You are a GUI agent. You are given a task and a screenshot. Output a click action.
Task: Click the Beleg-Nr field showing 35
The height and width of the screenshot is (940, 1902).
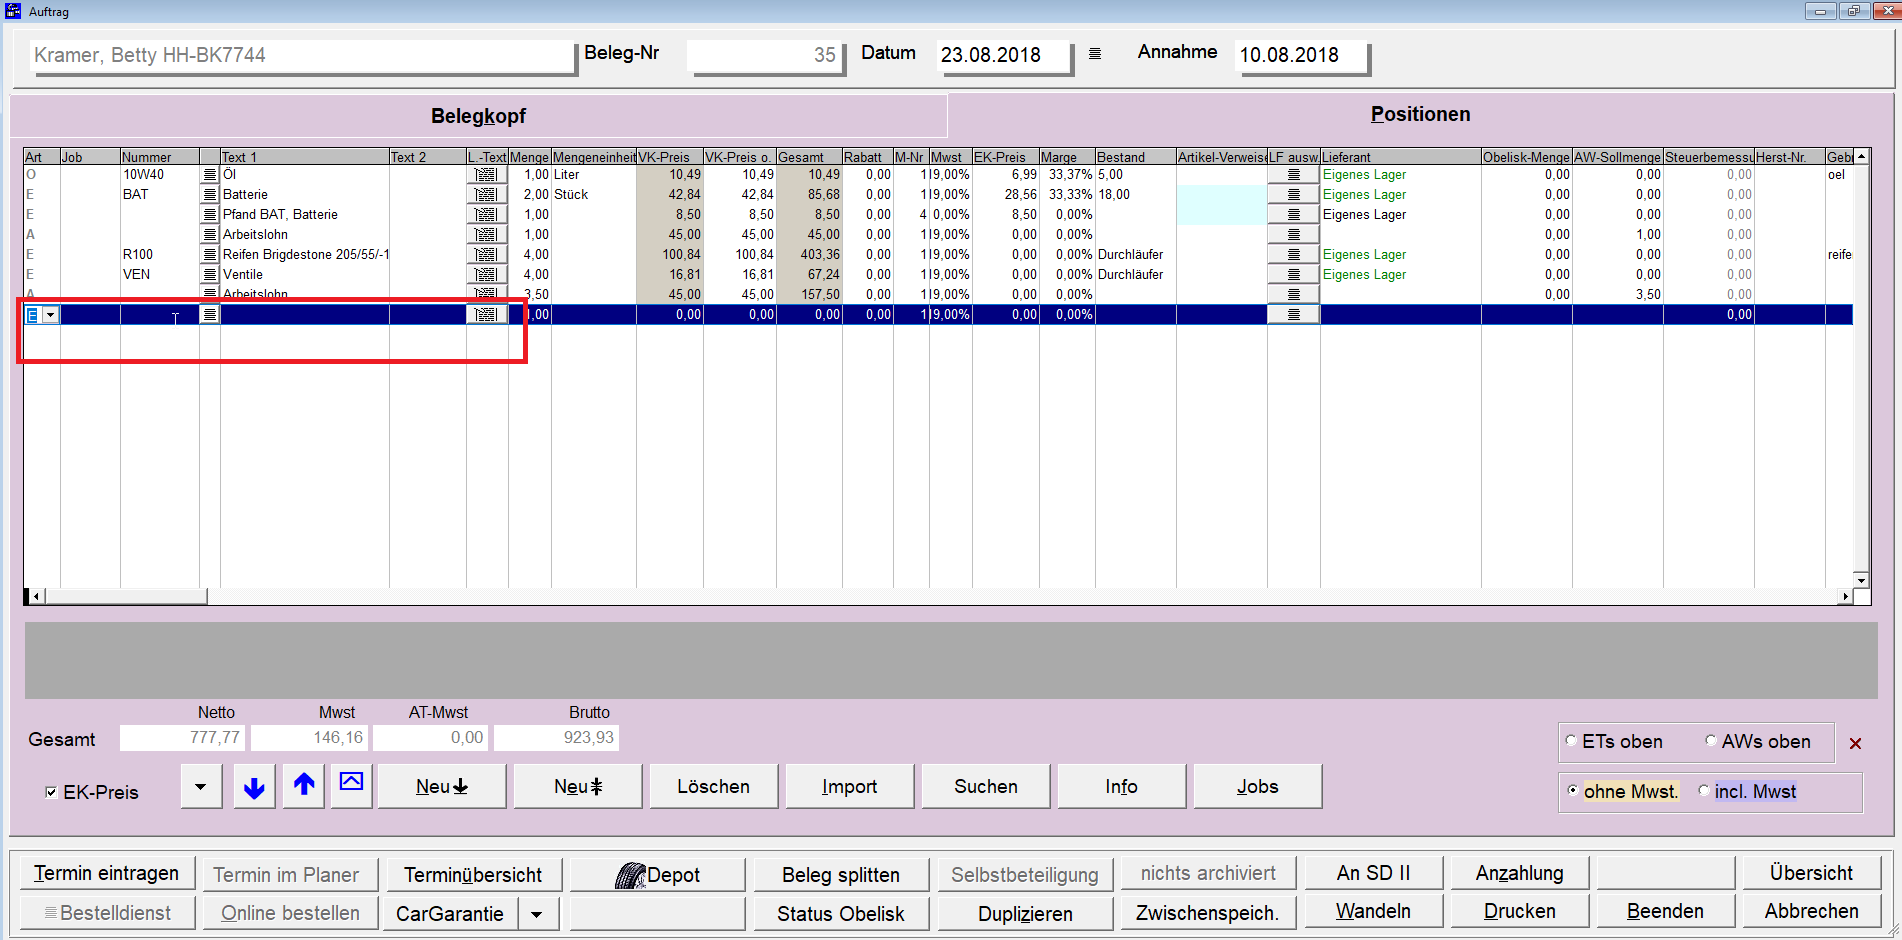[x=766, y=55]
